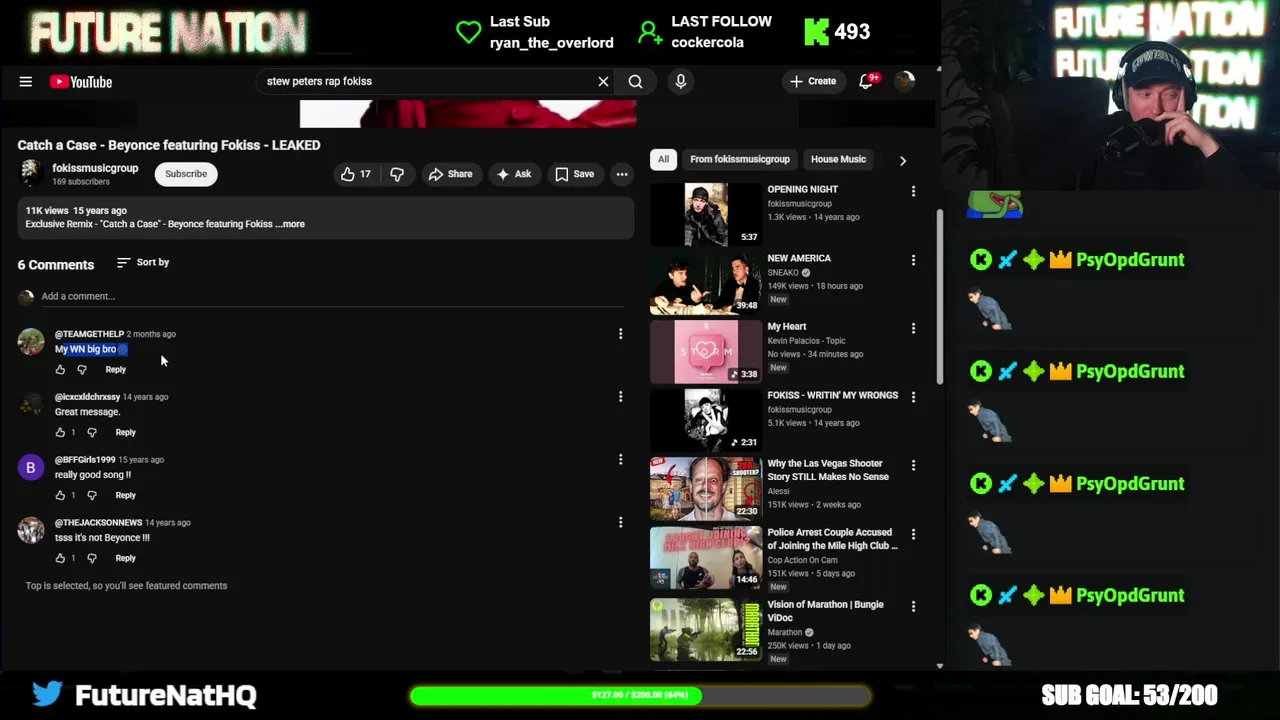Open the YouTube hamburger guide menu
Viewport: 1280px width, 720px height.
[x=26, y=82]
